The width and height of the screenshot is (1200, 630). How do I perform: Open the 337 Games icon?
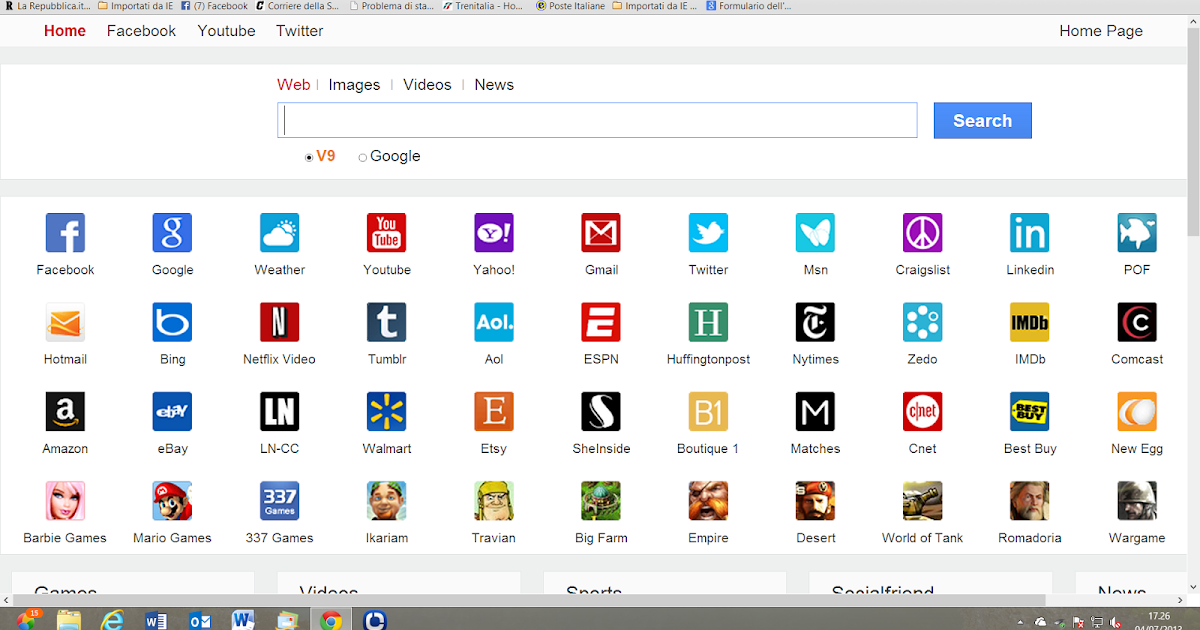pyautogui.click(x=279, y=501)
